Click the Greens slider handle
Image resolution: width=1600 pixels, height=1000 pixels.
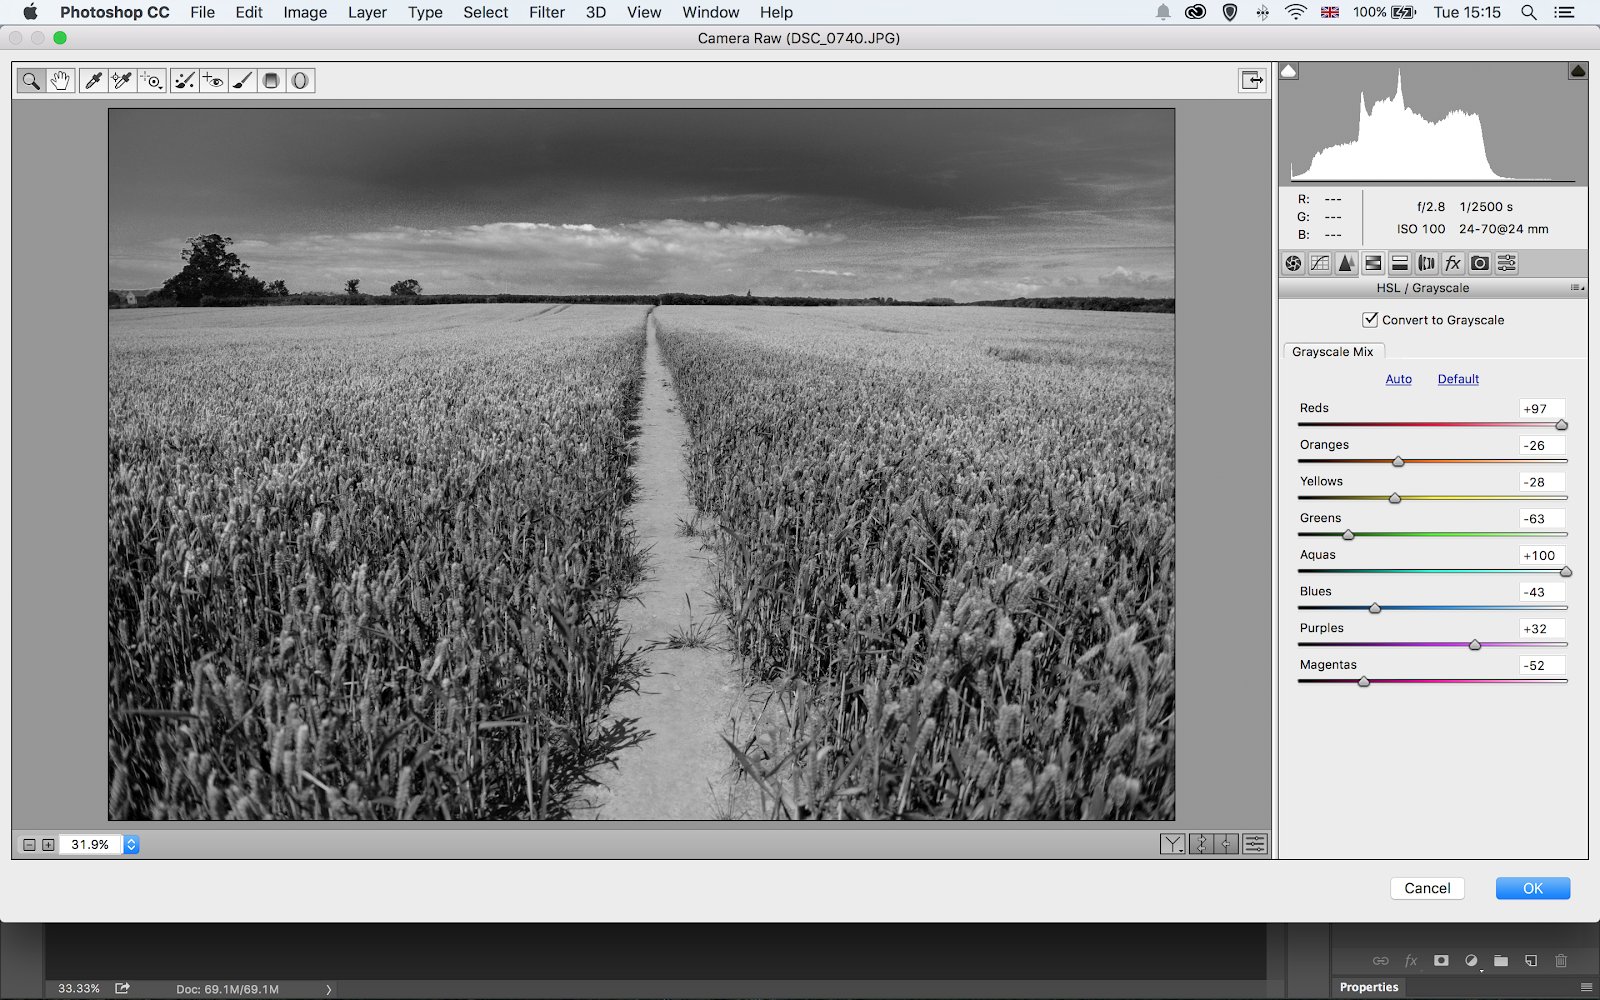click(1348, 535)
